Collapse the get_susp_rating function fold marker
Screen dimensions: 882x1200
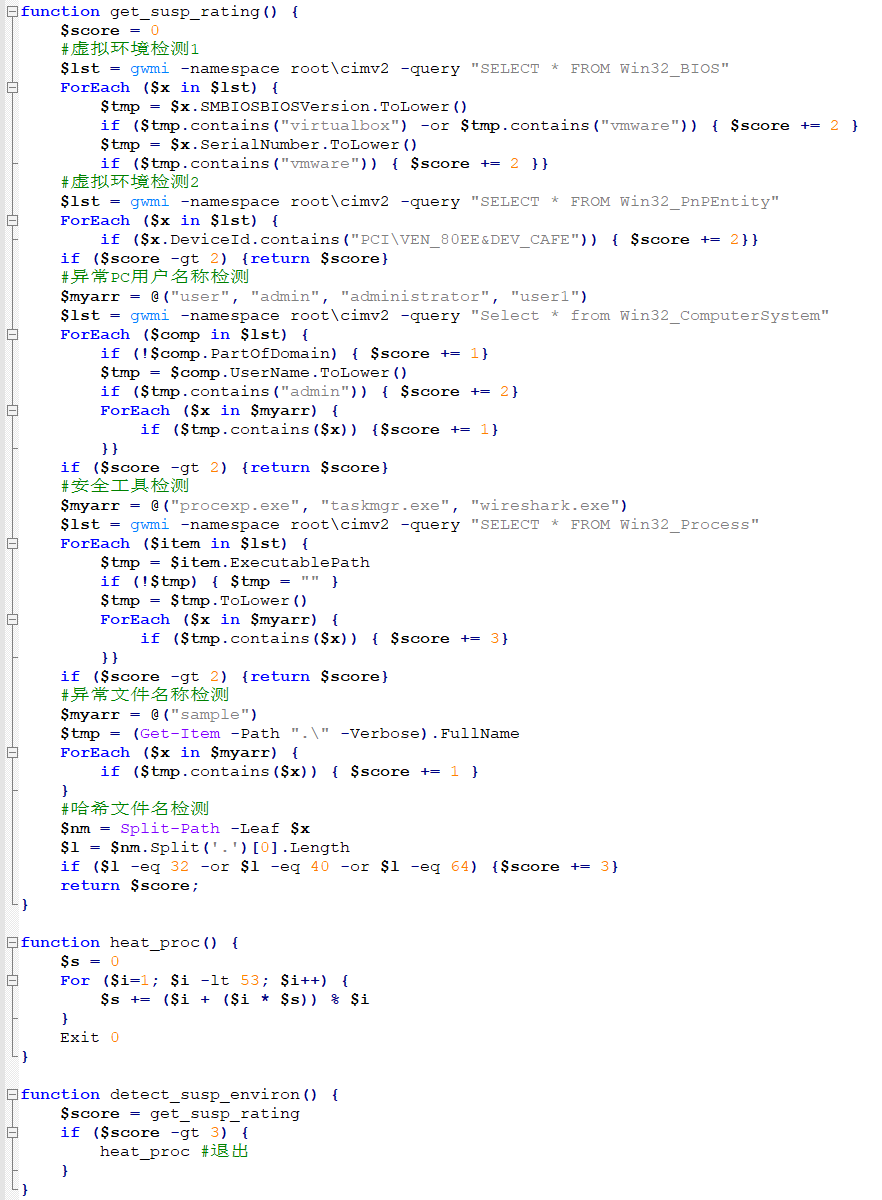[12, 11]
